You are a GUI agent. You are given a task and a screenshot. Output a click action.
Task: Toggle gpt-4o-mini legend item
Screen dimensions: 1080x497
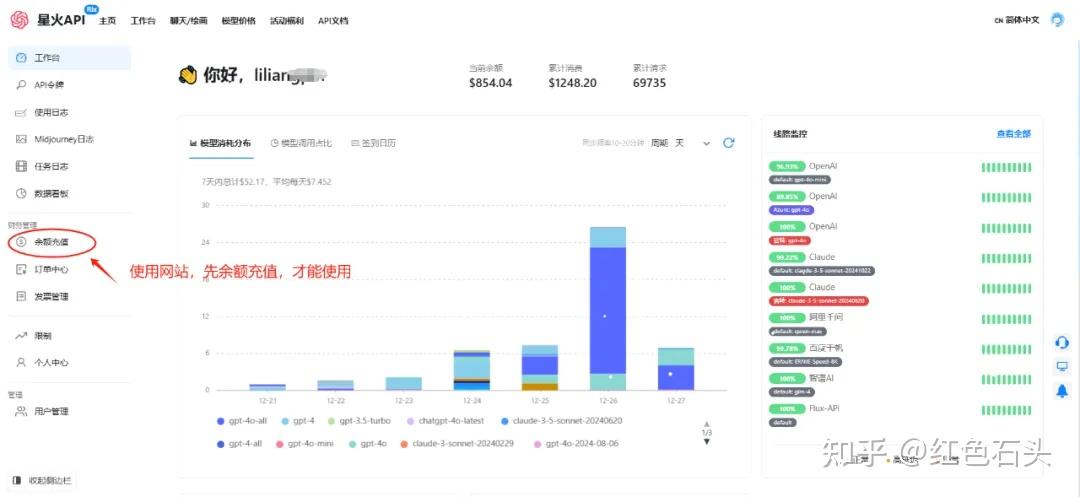[x=304, y=444]
